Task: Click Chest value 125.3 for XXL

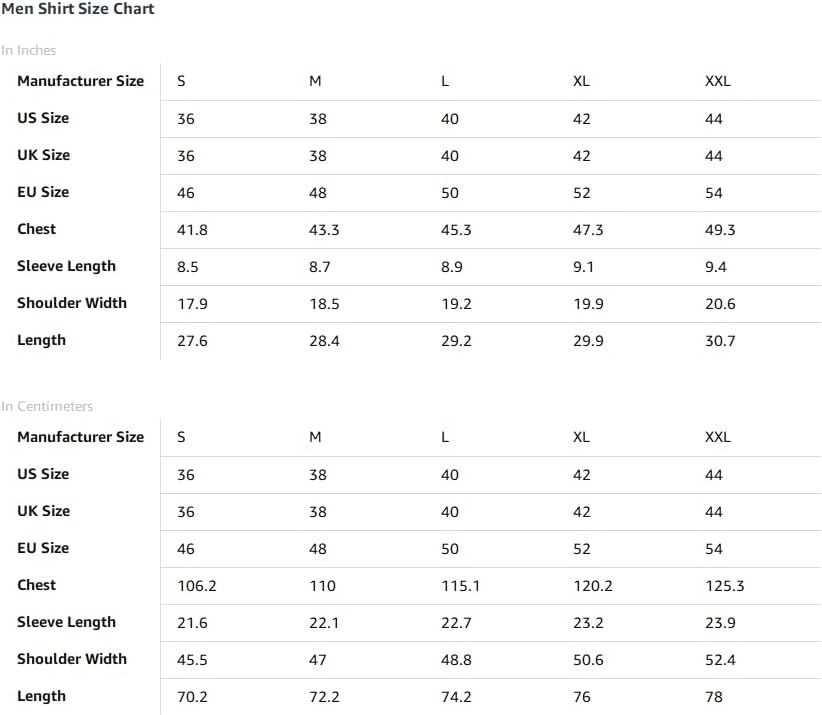Action: pos(724,586)
